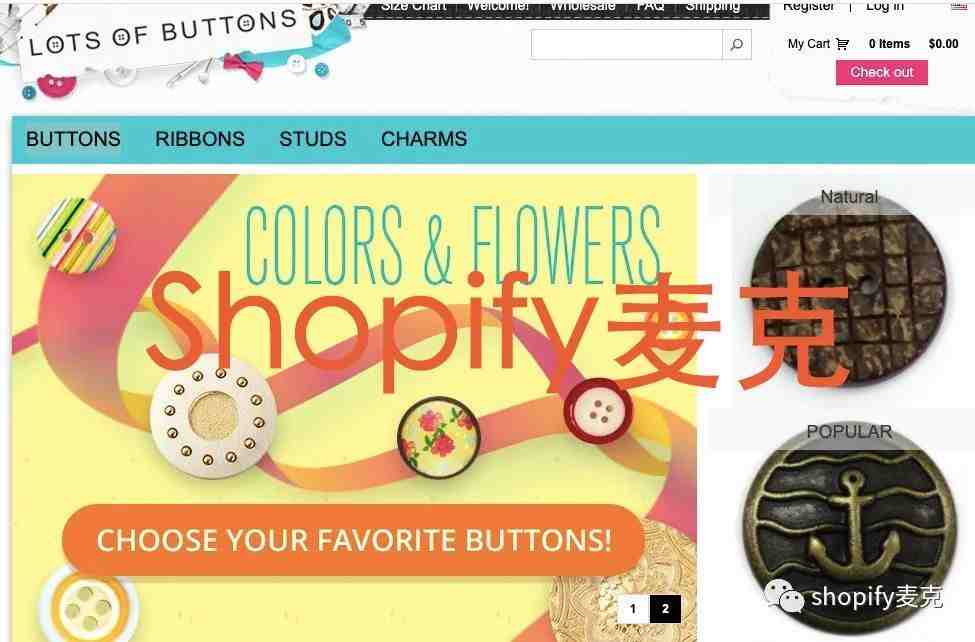The image size is (975, 642).
Task: Go to banner slide 2
Action: [x=665, y=608]
